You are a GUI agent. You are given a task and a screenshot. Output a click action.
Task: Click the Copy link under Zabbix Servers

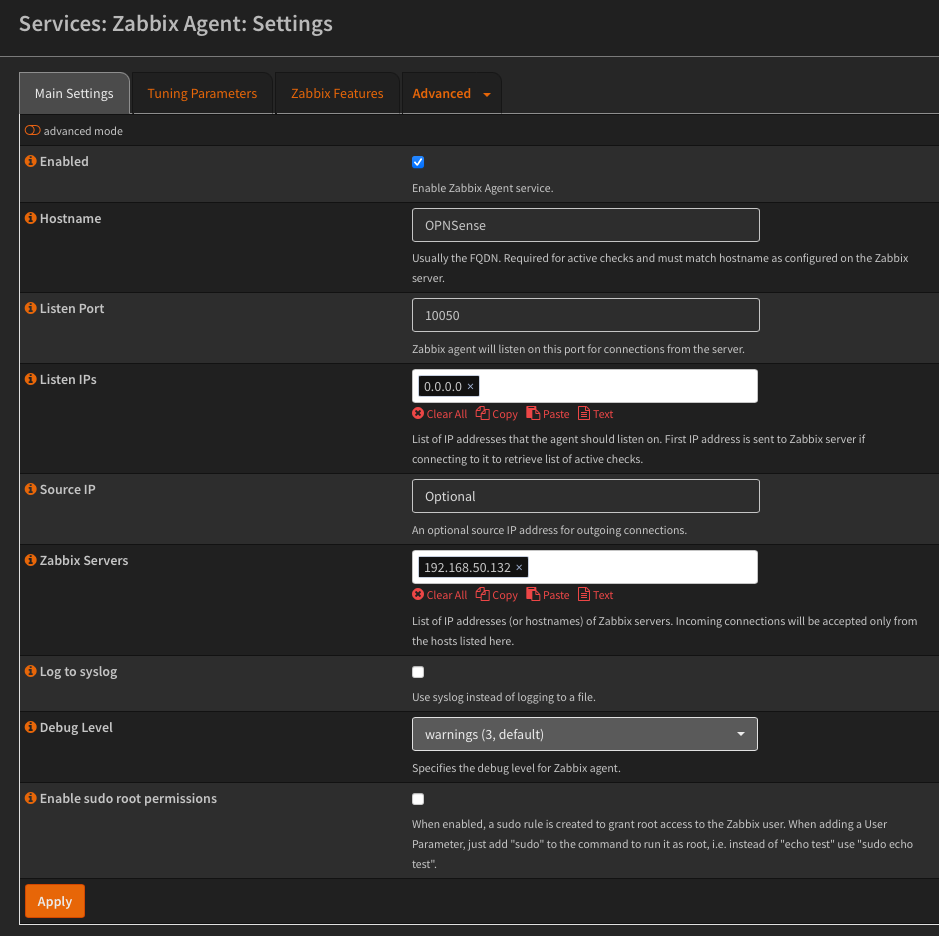coord(497,594)
